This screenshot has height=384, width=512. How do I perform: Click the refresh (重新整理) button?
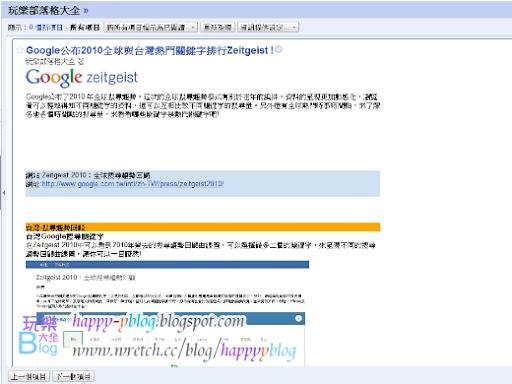point(217,27)
